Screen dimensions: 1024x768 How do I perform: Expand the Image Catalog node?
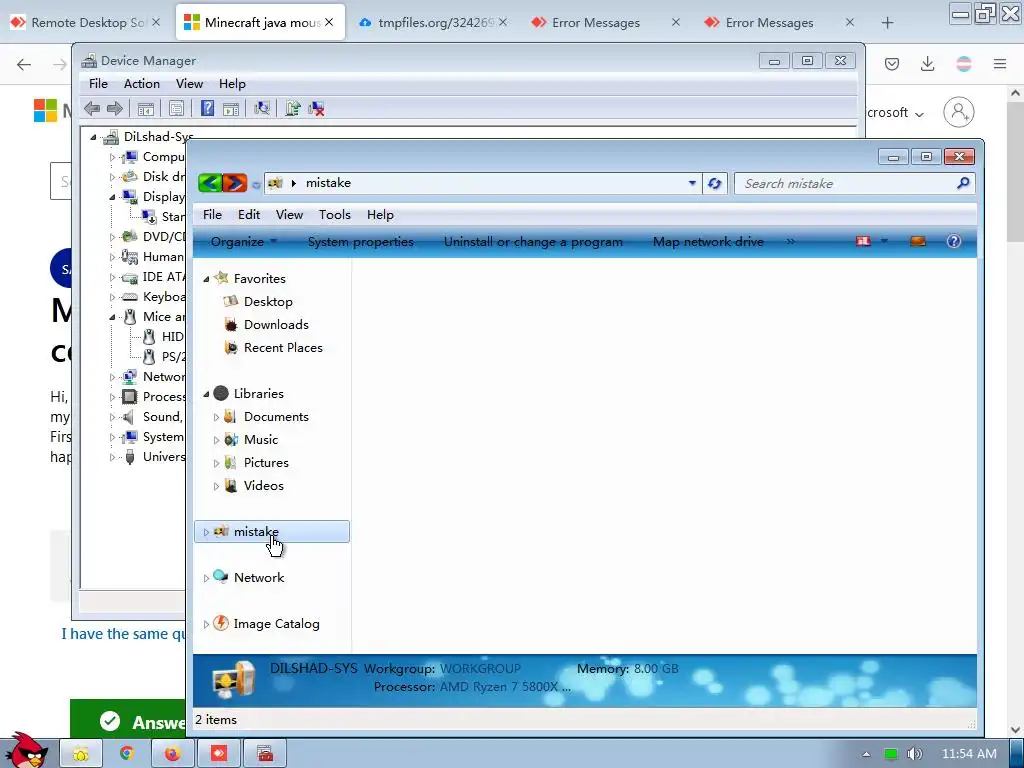pyautogui.click(x=206, y=624)
